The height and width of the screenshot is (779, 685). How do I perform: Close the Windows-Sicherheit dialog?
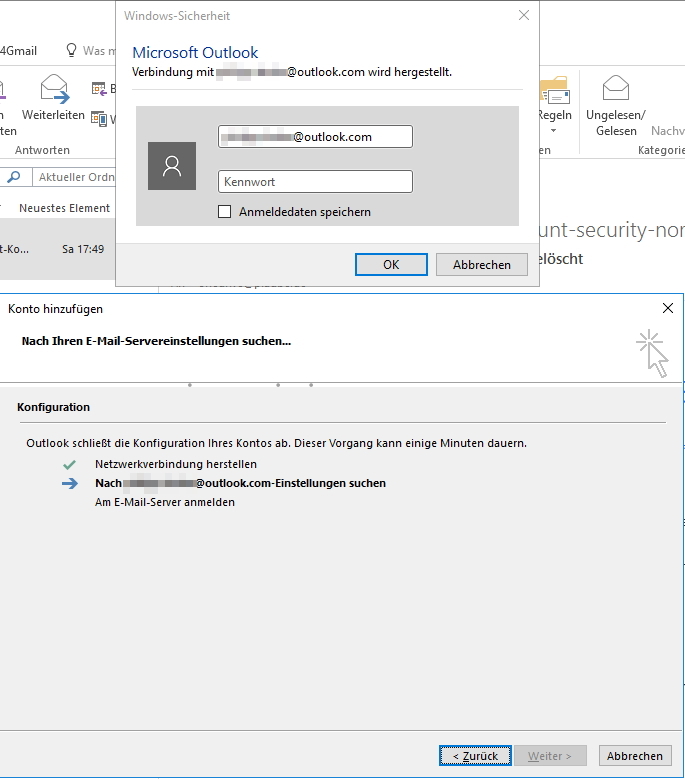click(524, 15)
